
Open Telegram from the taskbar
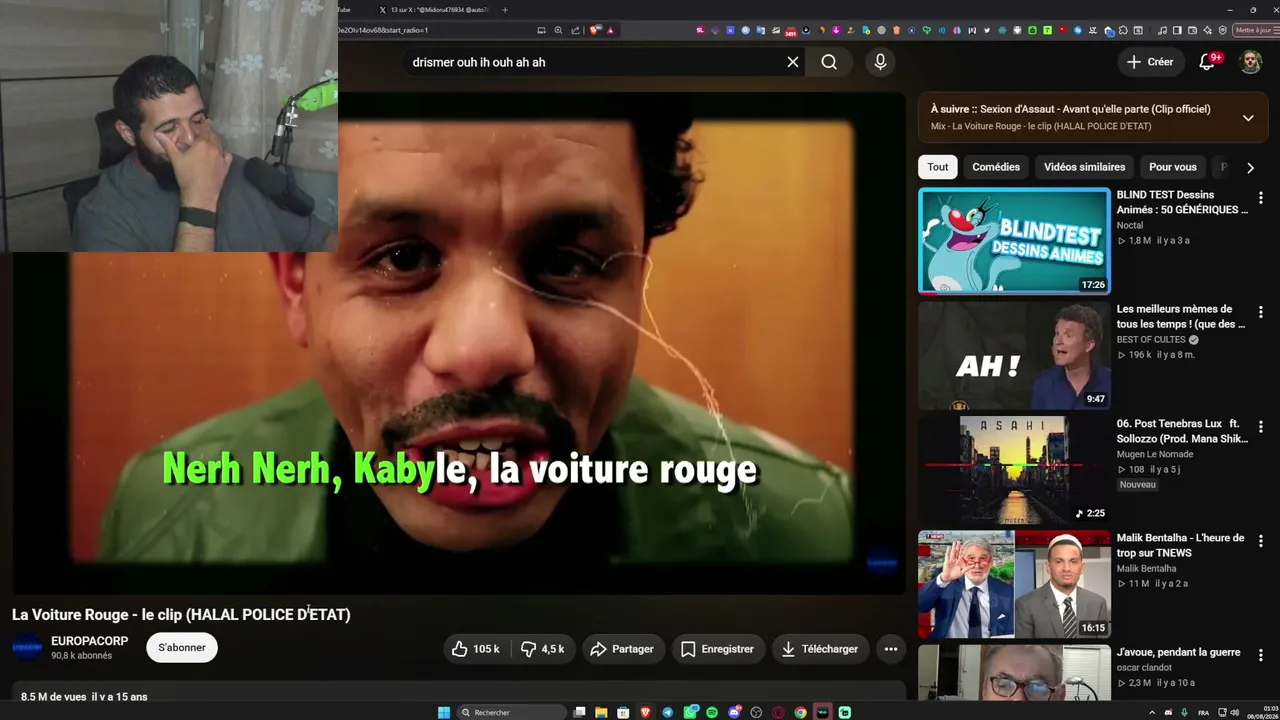click(668, 712)
